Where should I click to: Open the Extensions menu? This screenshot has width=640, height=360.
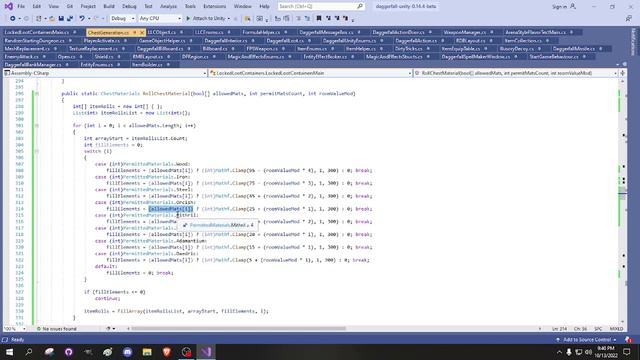[x=214, y=7]
